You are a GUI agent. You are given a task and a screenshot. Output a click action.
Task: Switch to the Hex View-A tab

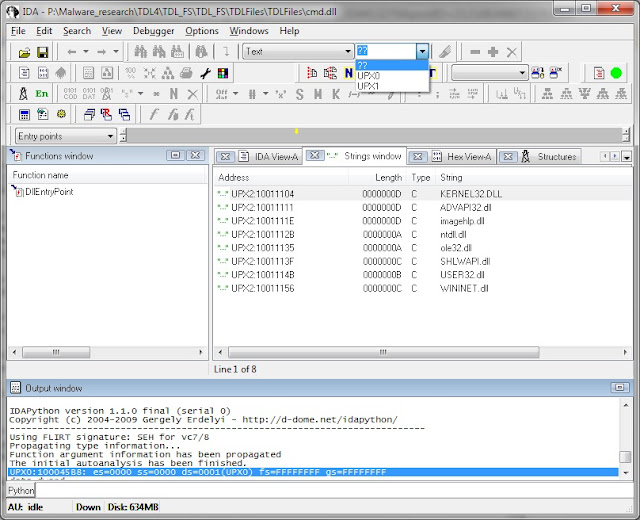tap(468, 157)
